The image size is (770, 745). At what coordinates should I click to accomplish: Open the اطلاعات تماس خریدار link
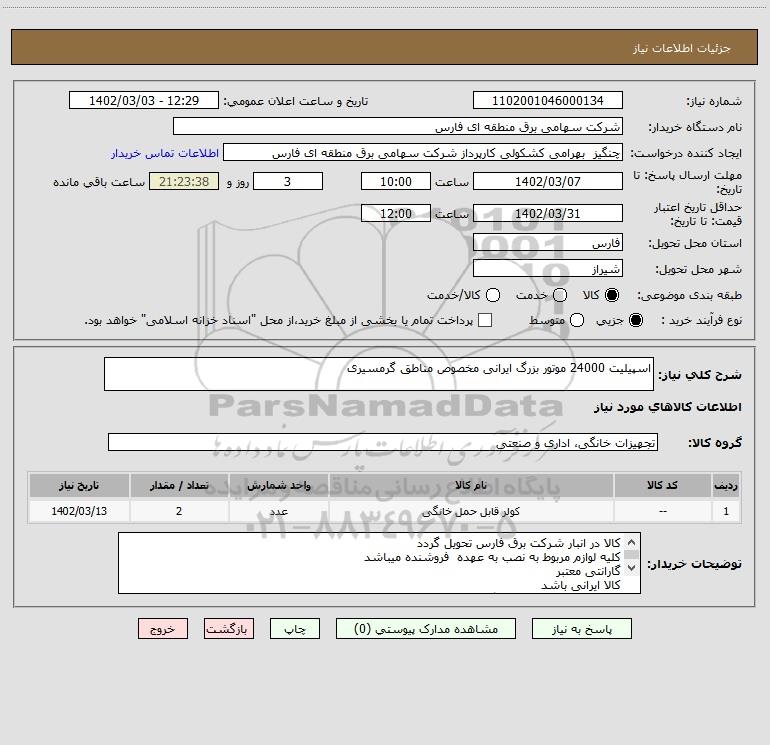click(x=165, y=153)
